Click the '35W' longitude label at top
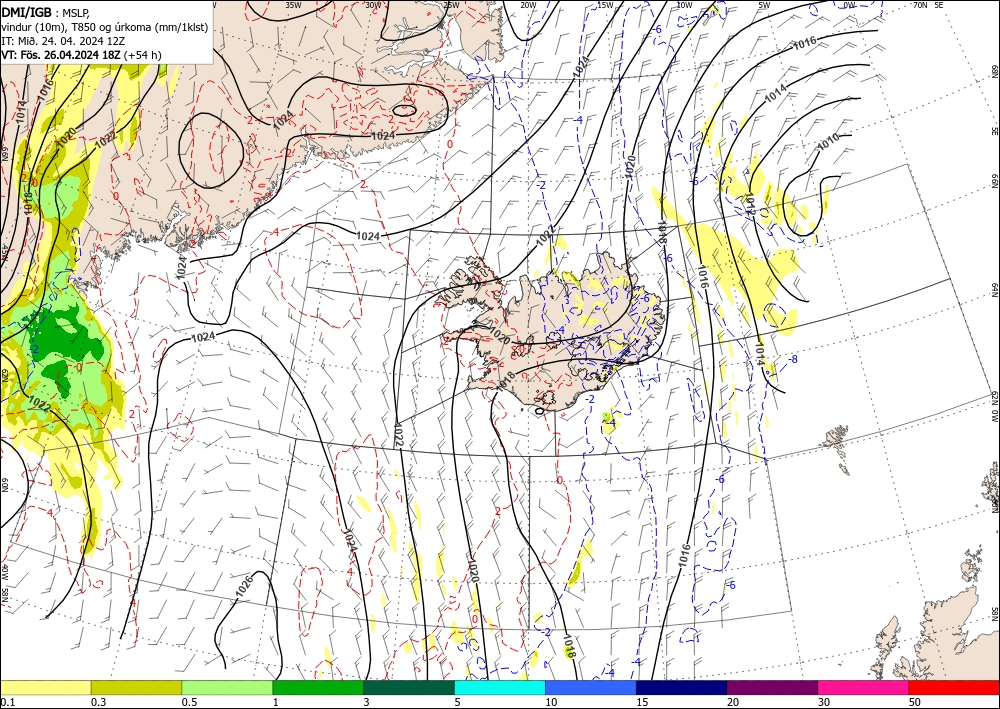Viewport: 1000px width, 709px height. point(293,5)
